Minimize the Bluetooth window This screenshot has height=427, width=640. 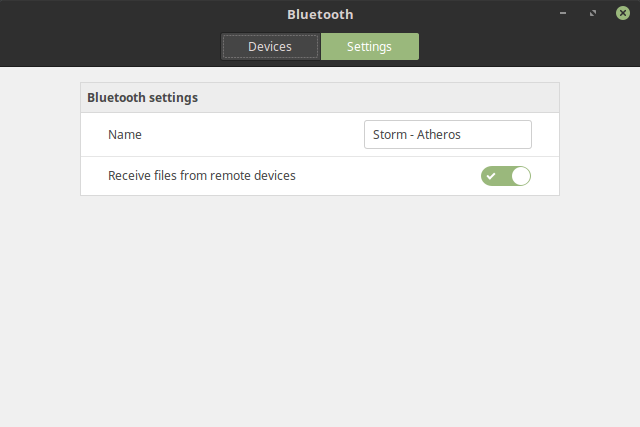563,13
